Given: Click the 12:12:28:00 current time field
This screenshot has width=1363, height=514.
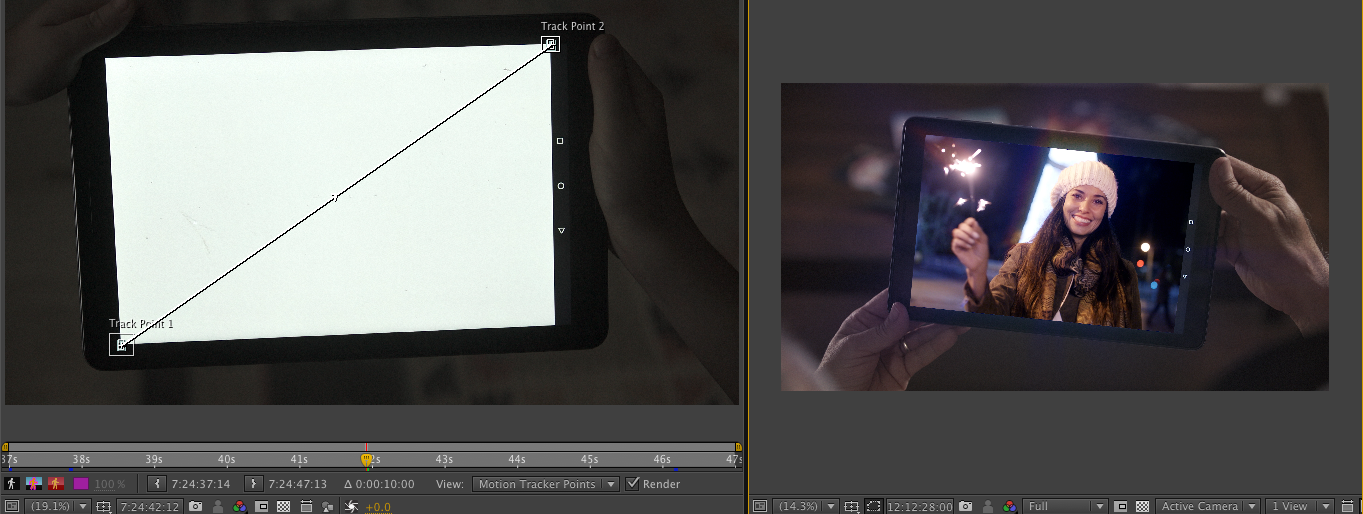Looking at the screenshot, I should click(x=920, y=507).
